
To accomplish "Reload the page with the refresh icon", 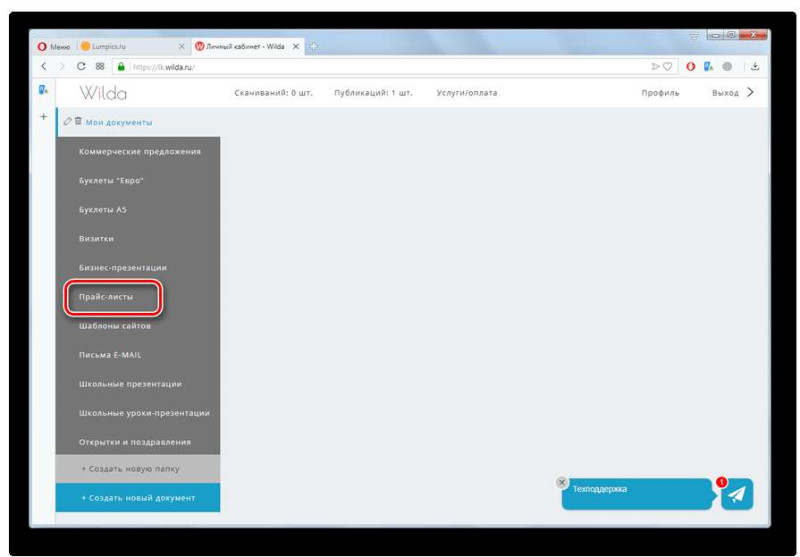I will (81, 66).
